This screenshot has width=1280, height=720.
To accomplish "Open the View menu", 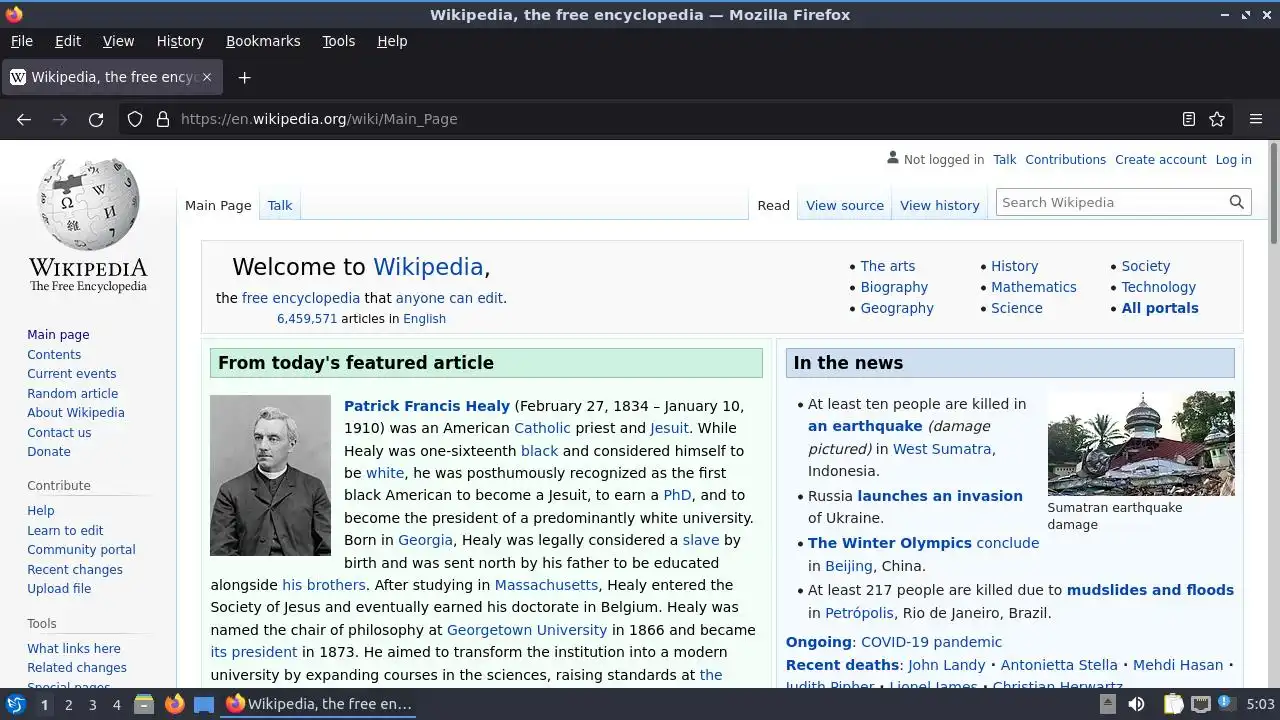I will click(x=118, y=41).
